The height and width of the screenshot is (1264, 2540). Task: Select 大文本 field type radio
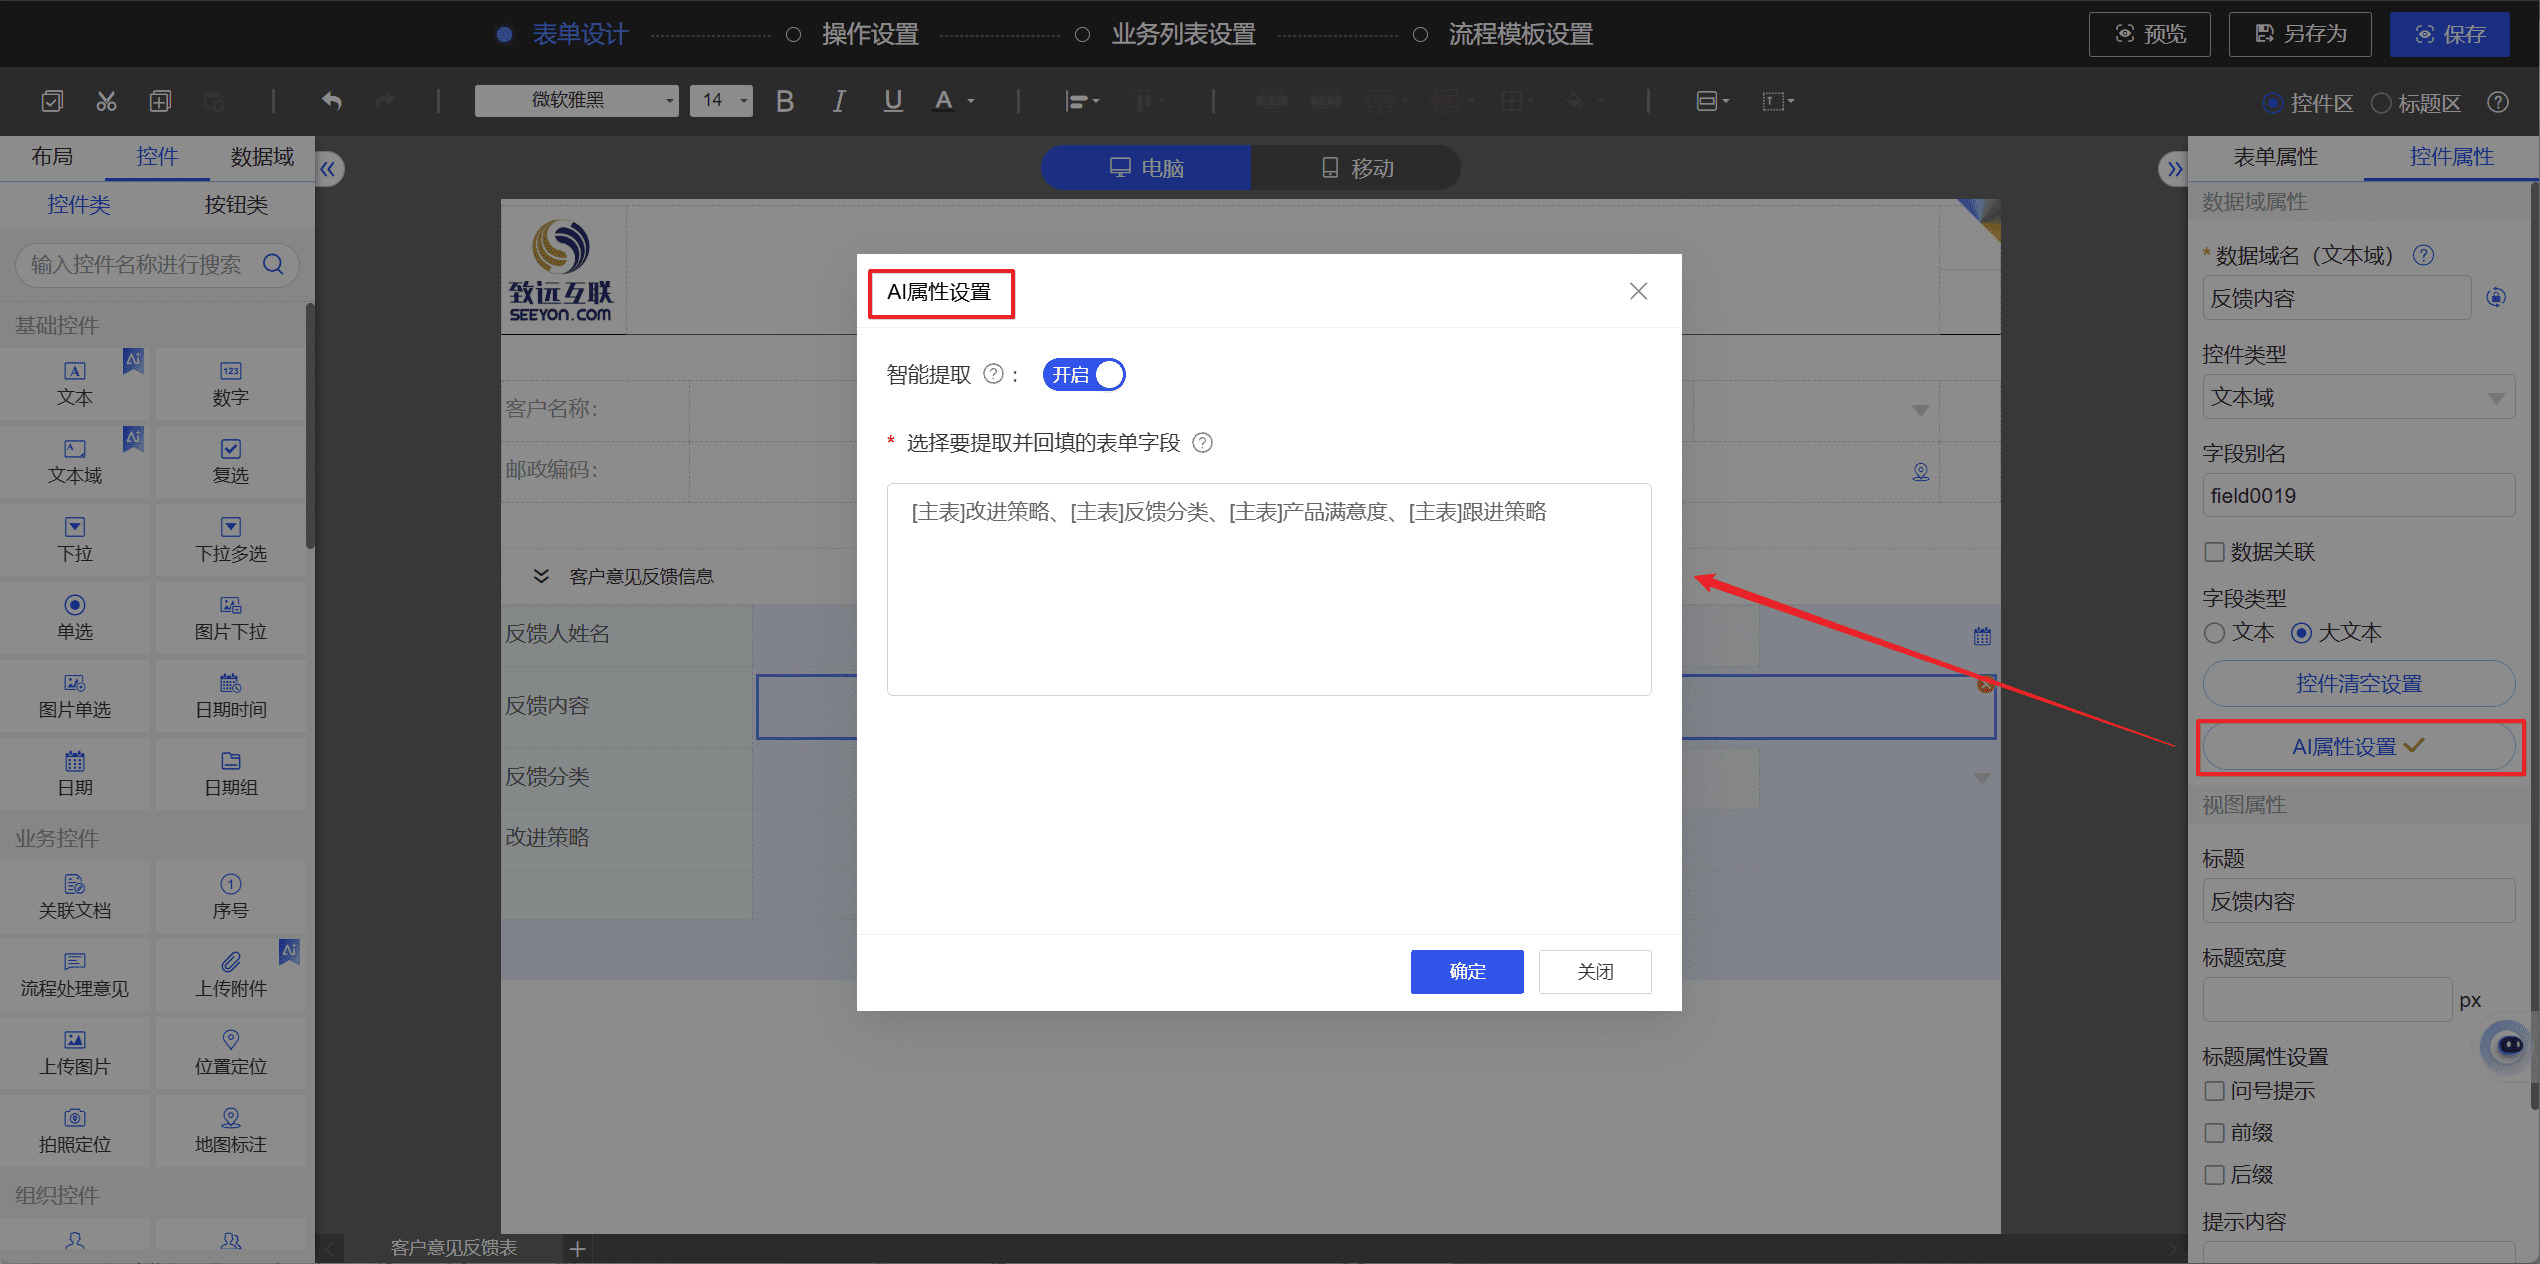(x=2301, y=633)
